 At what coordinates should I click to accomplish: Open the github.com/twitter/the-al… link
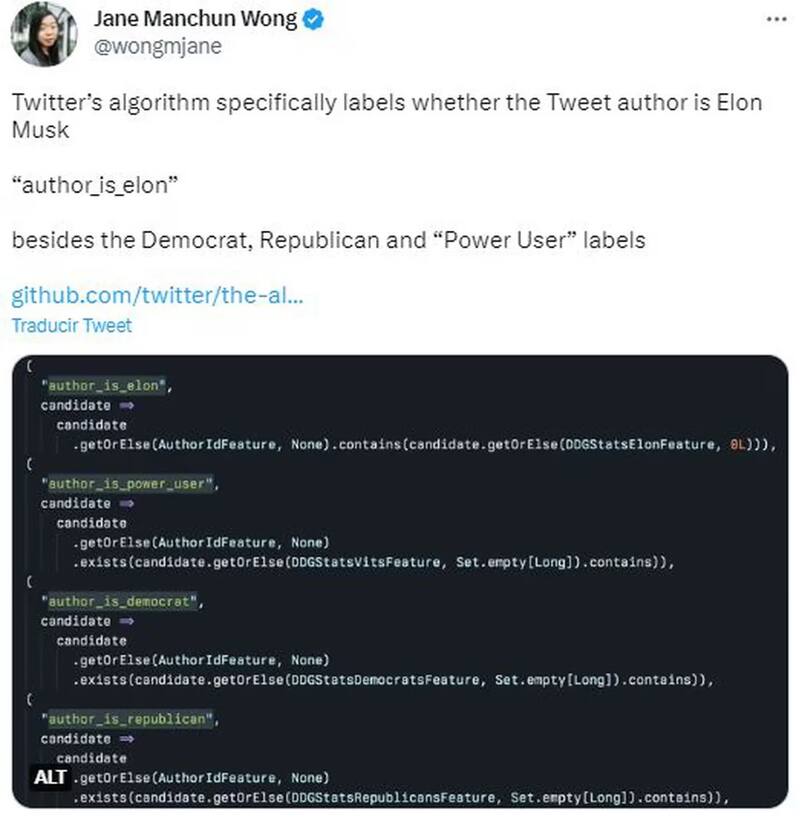(157, 296)
